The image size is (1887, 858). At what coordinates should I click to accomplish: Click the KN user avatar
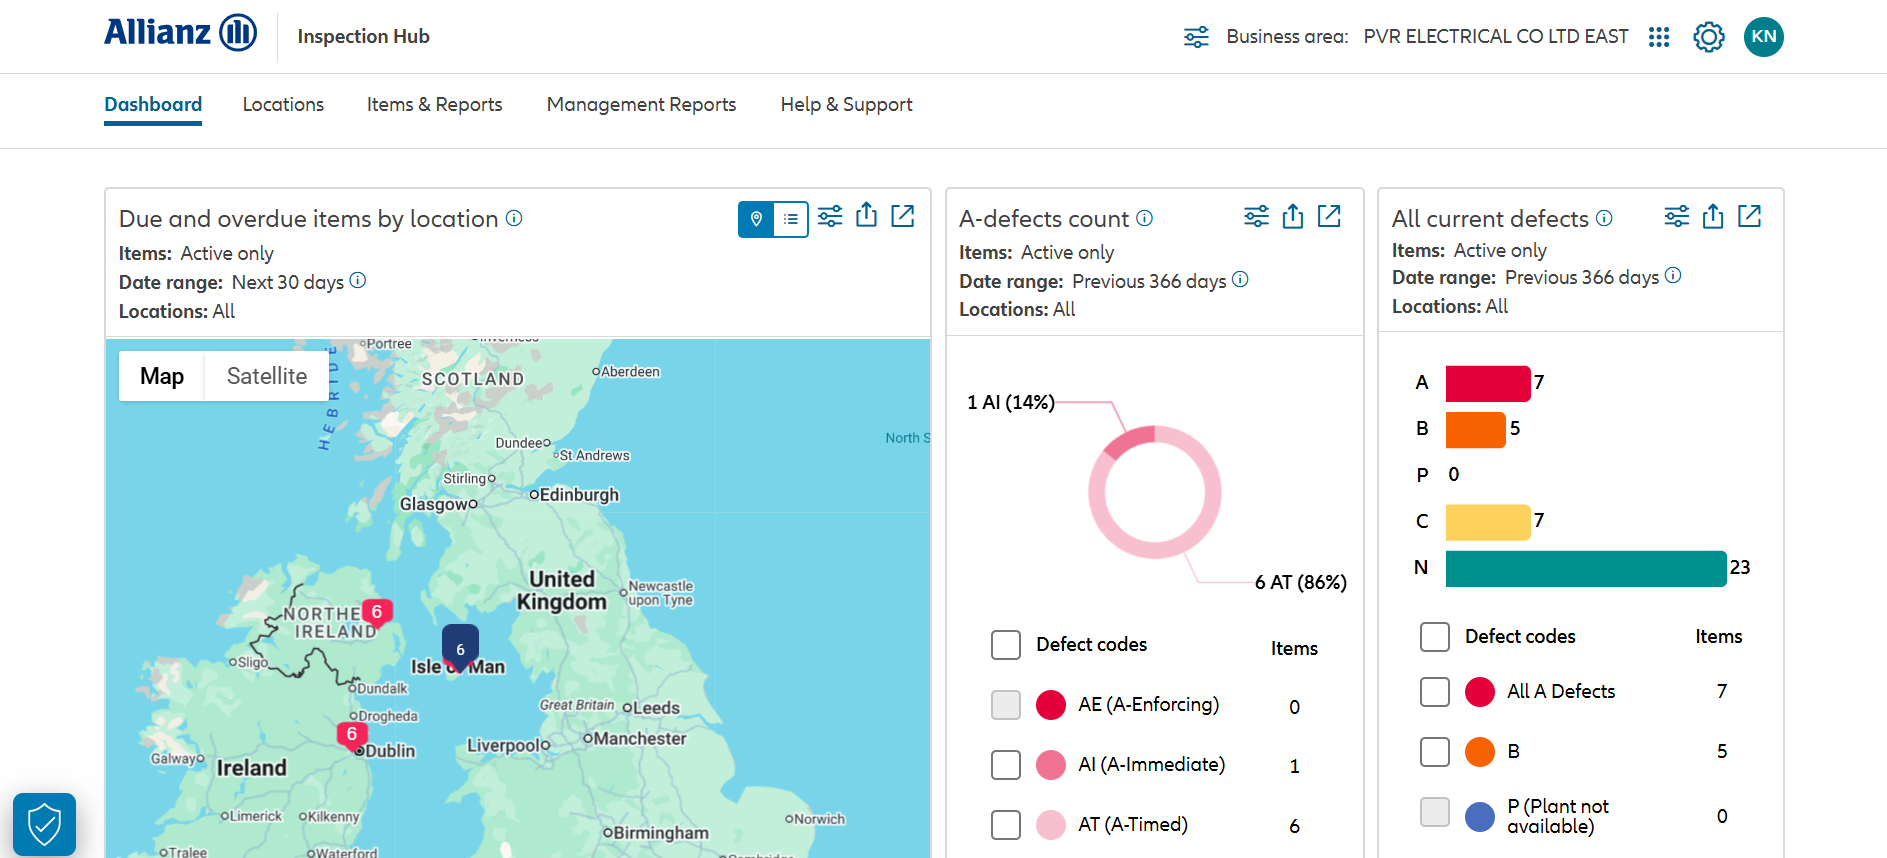coord(1763,37)
